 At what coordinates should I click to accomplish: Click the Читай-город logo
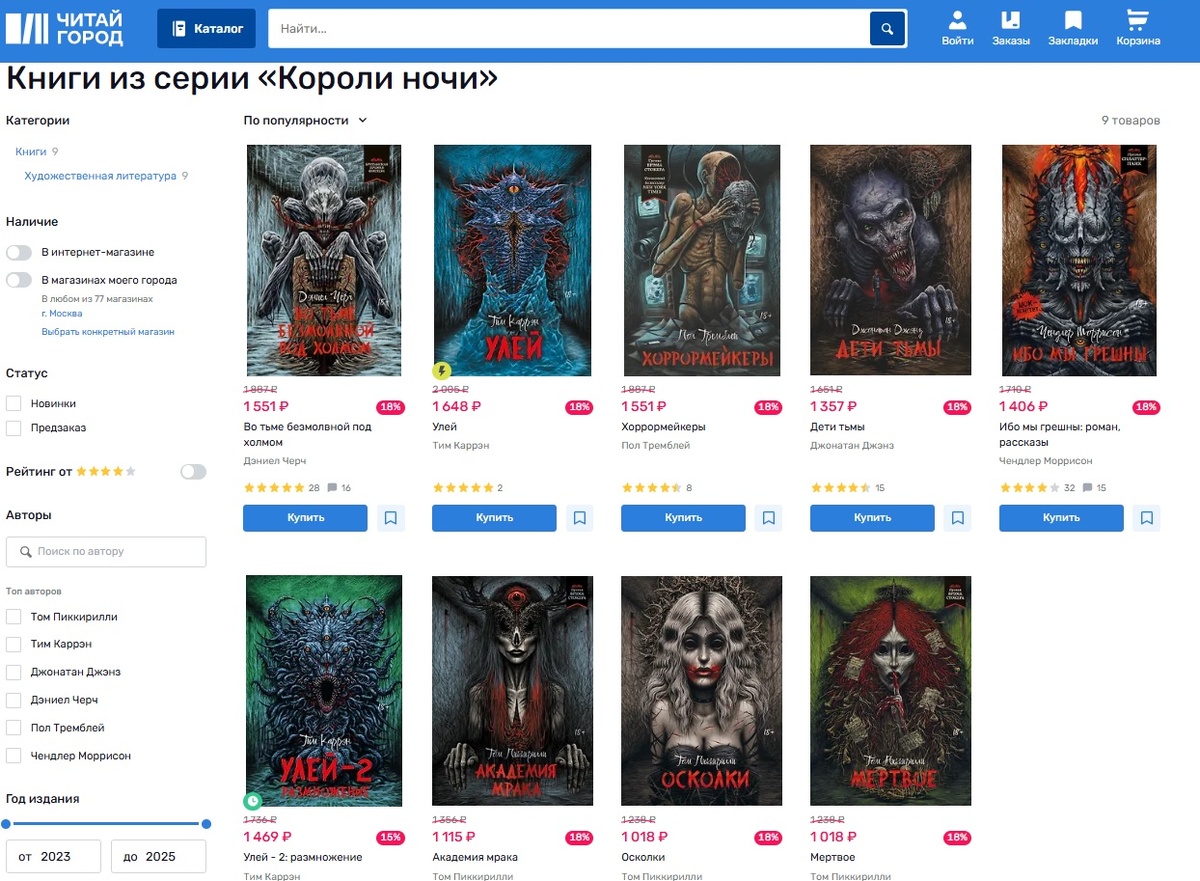coord(65,29)
